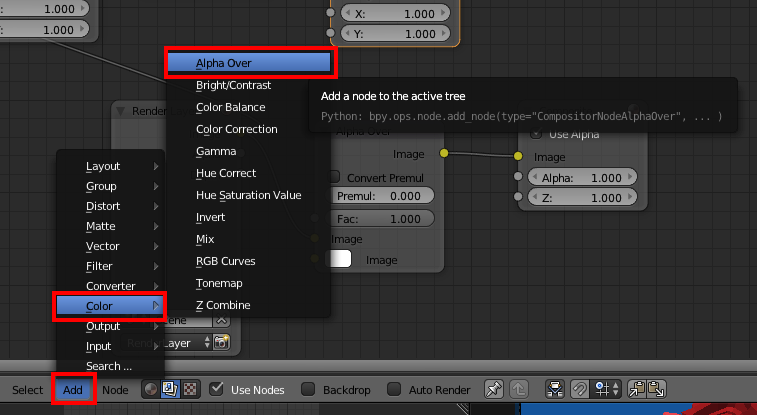Open the RenderLayer dropdown selector
Screen dimensions: 757x415
pos(167,343)
